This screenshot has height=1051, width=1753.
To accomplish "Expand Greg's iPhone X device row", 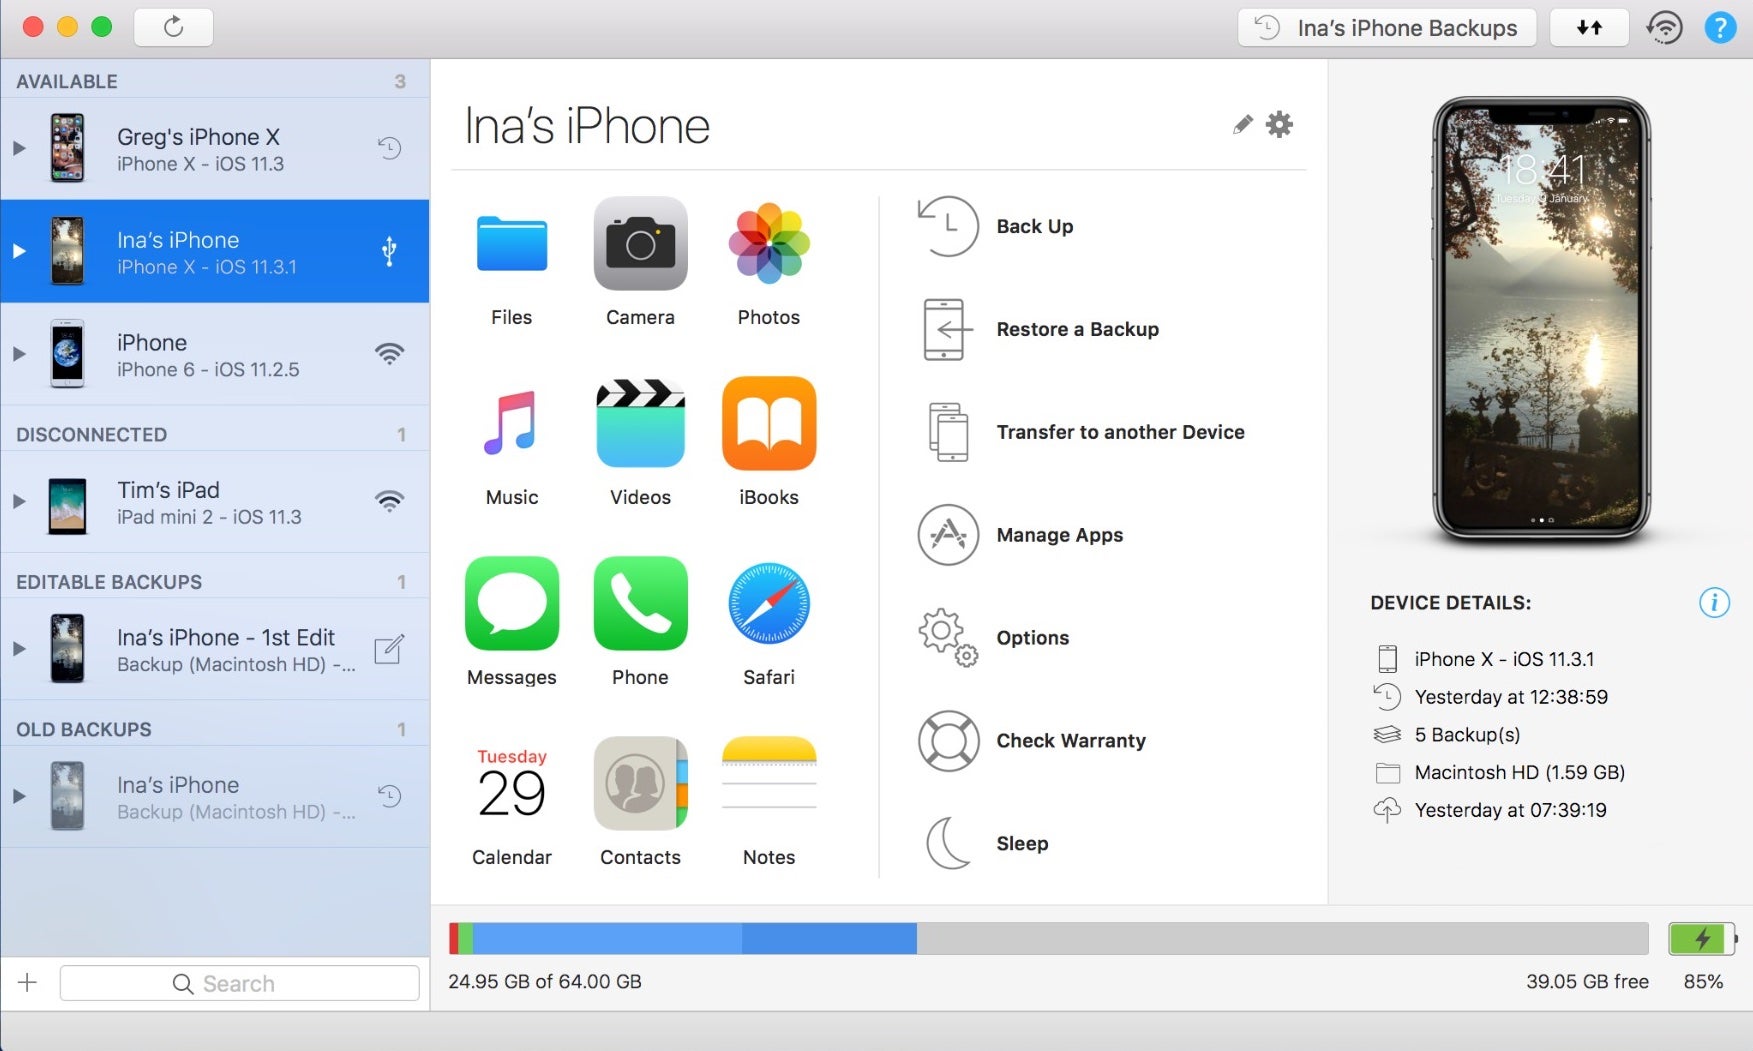I will pyautogui.click(x=18, y=149).
